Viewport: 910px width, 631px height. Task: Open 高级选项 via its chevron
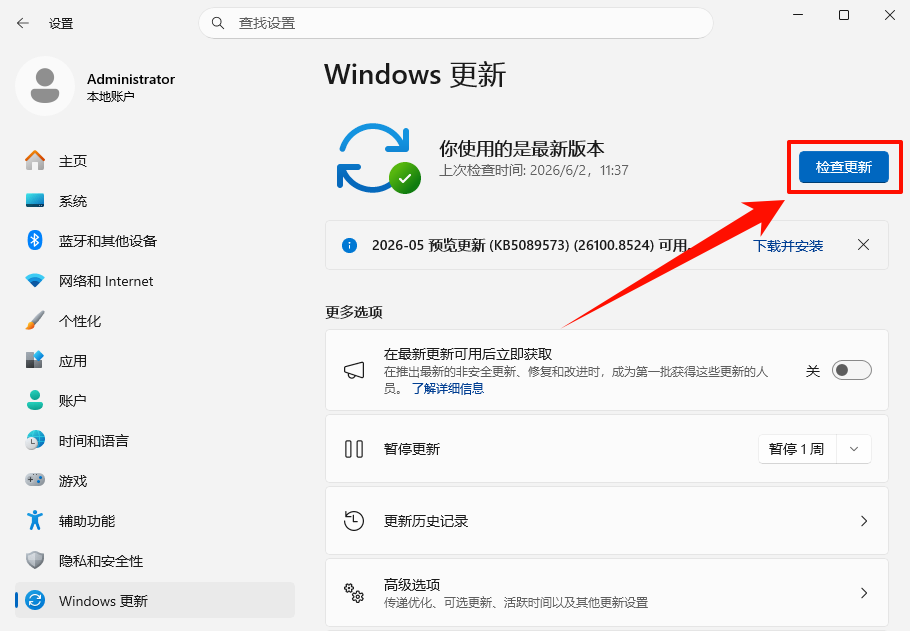point(864,593)
